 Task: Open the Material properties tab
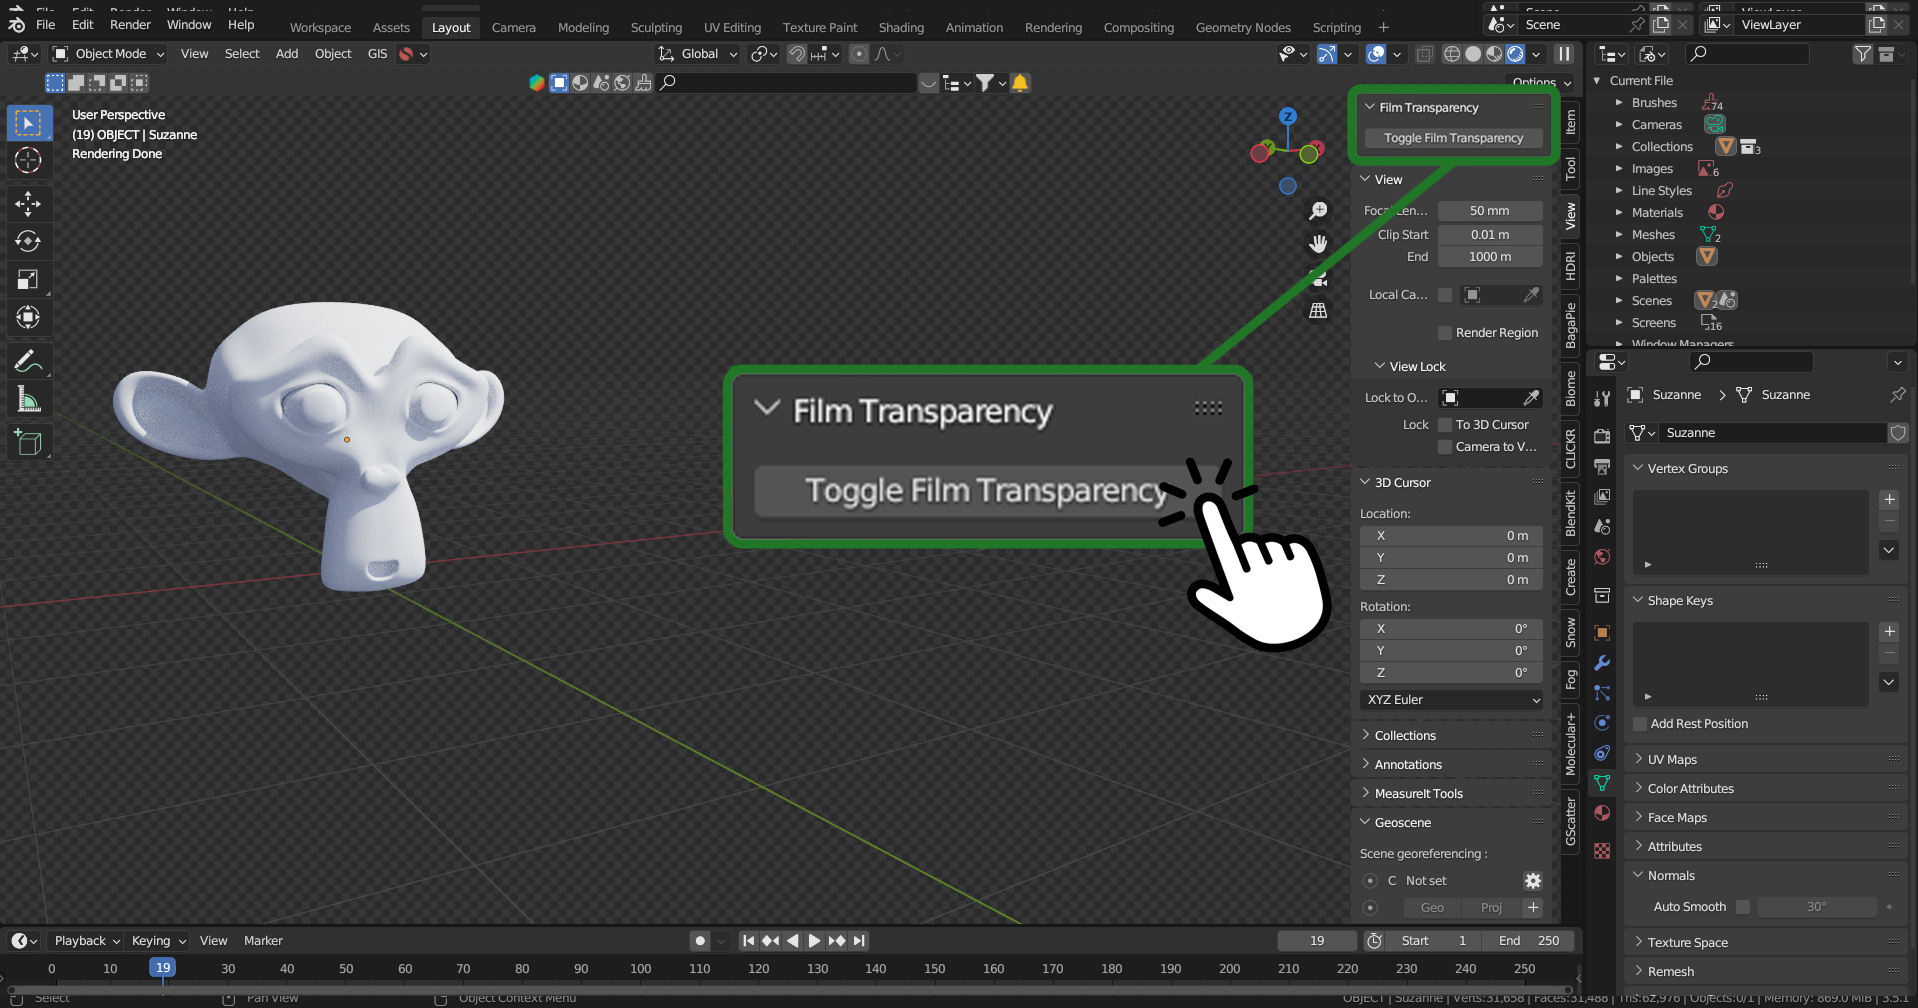(x=1602, y=813)
